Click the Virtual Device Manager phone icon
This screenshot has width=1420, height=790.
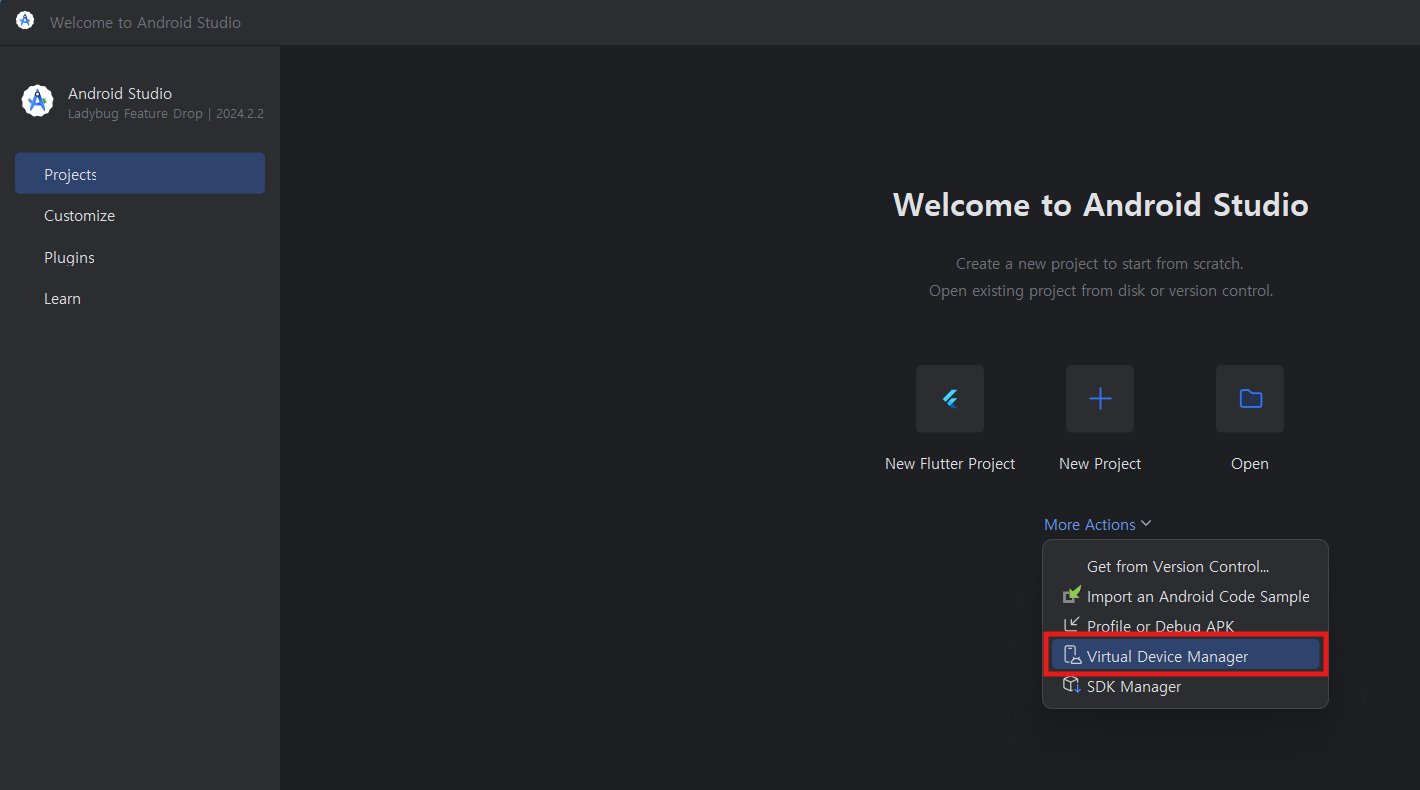click(x=1071, y=656)
